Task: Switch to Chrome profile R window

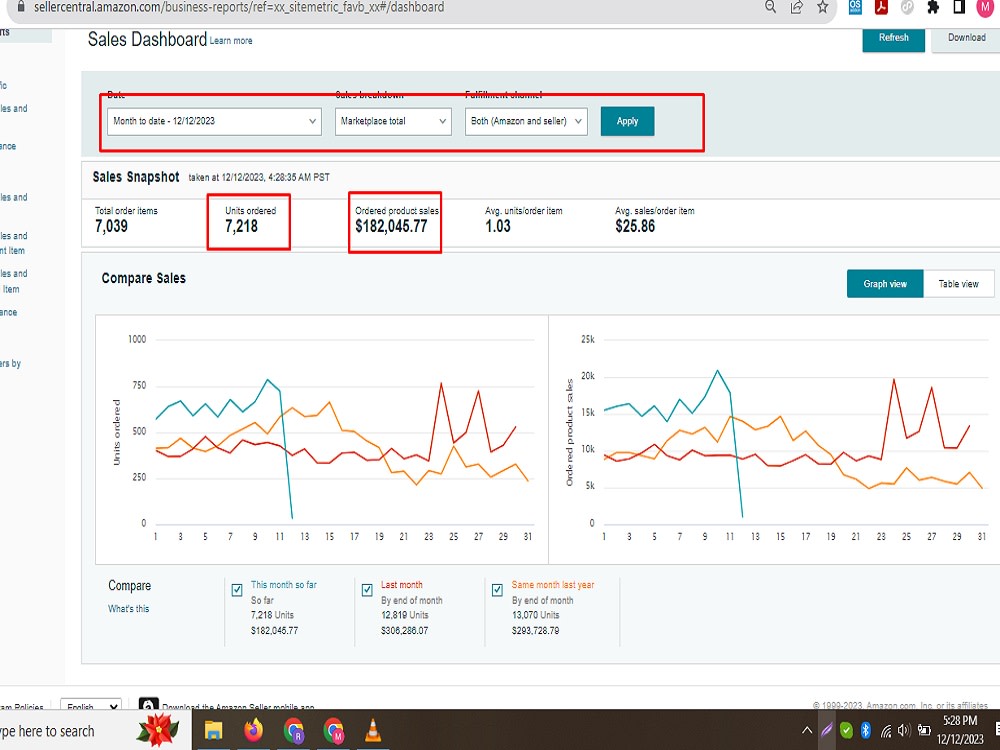Action: coord(293,730)
